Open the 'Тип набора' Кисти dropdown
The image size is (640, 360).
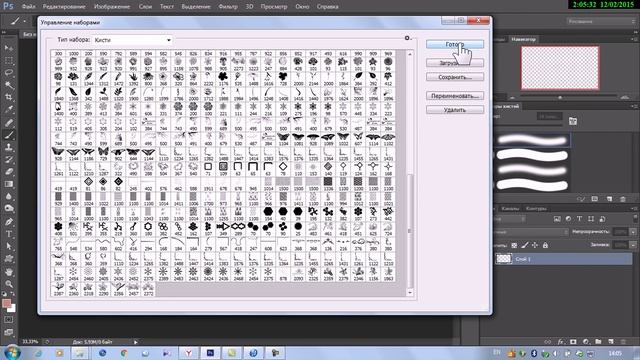pyautogui.click(x=133, y=40)
